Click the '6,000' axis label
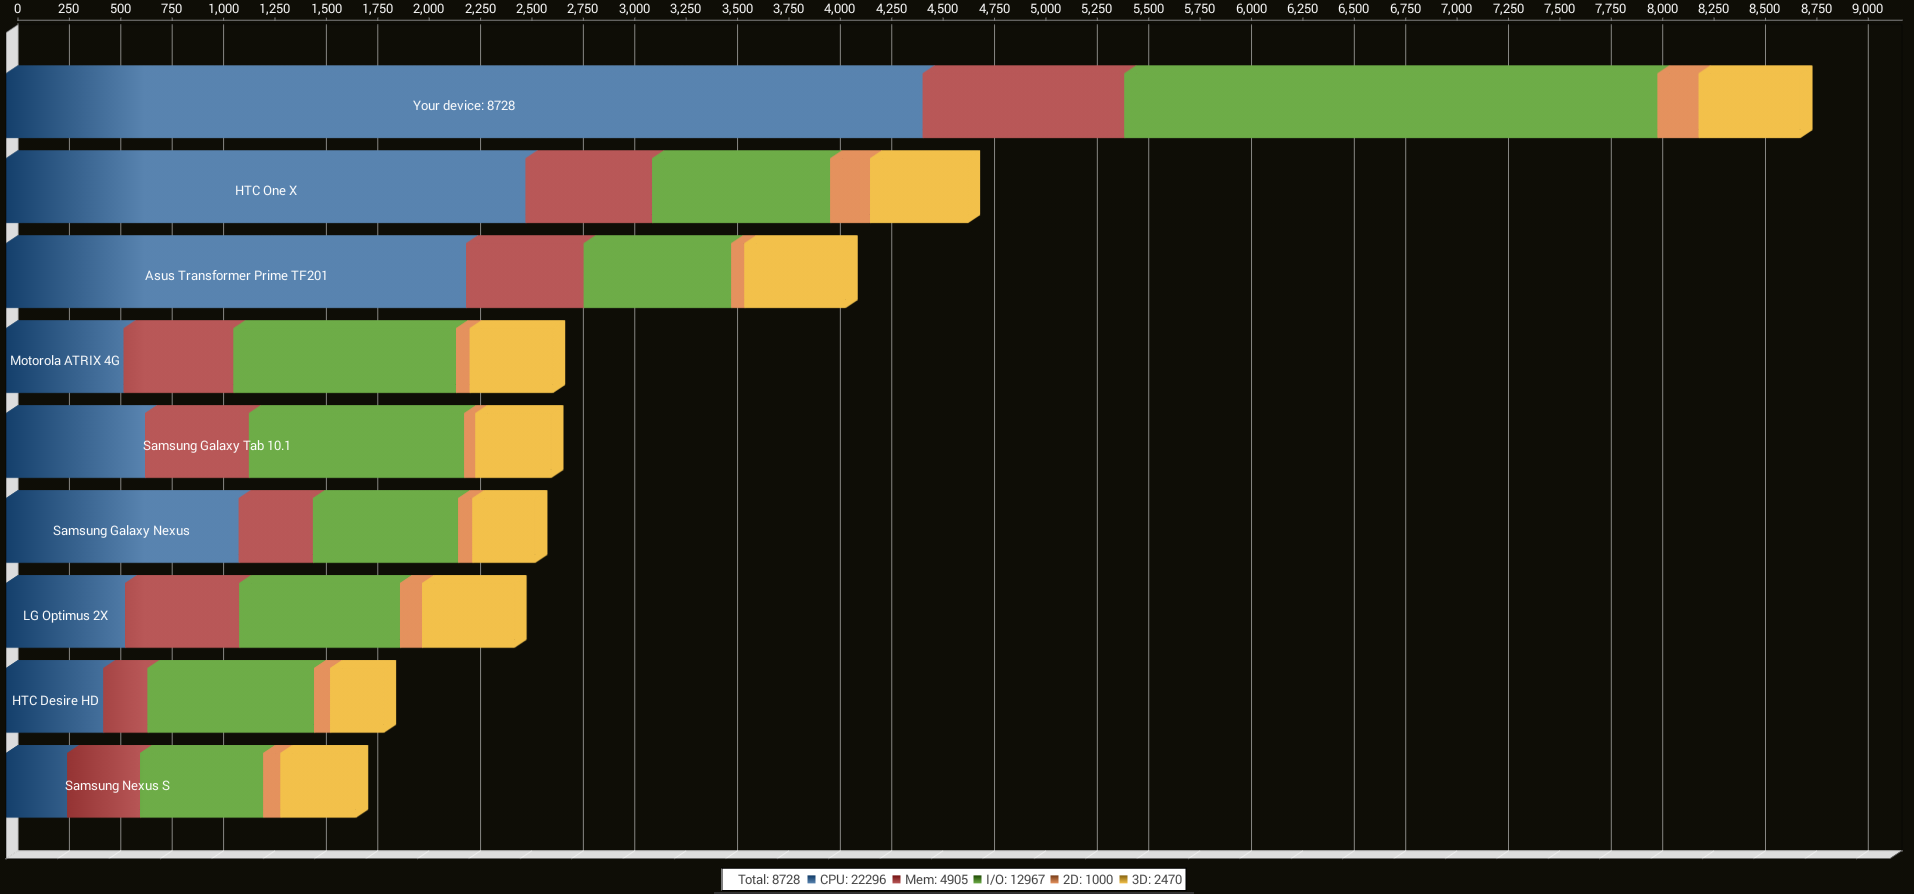This screenshot has width=1914, height=894. click(1251, 8)
